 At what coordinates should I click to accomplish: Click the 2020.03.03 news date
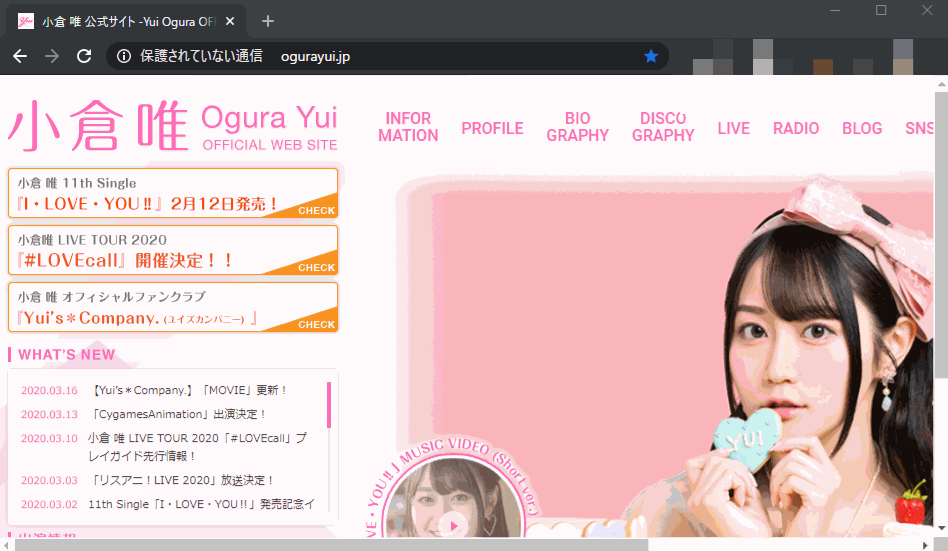pos(50,480)
